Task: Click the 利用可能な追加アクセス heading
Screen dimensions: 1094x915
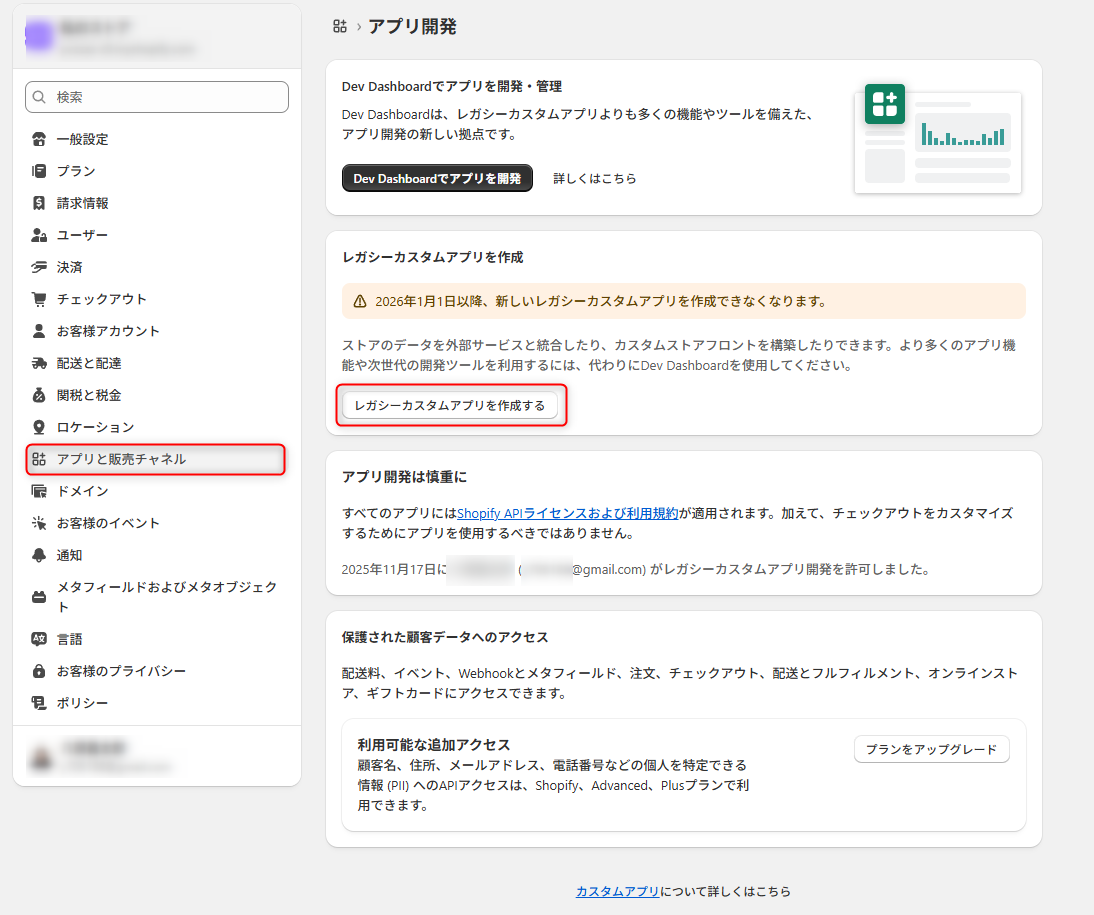Action: pos(434,745)
